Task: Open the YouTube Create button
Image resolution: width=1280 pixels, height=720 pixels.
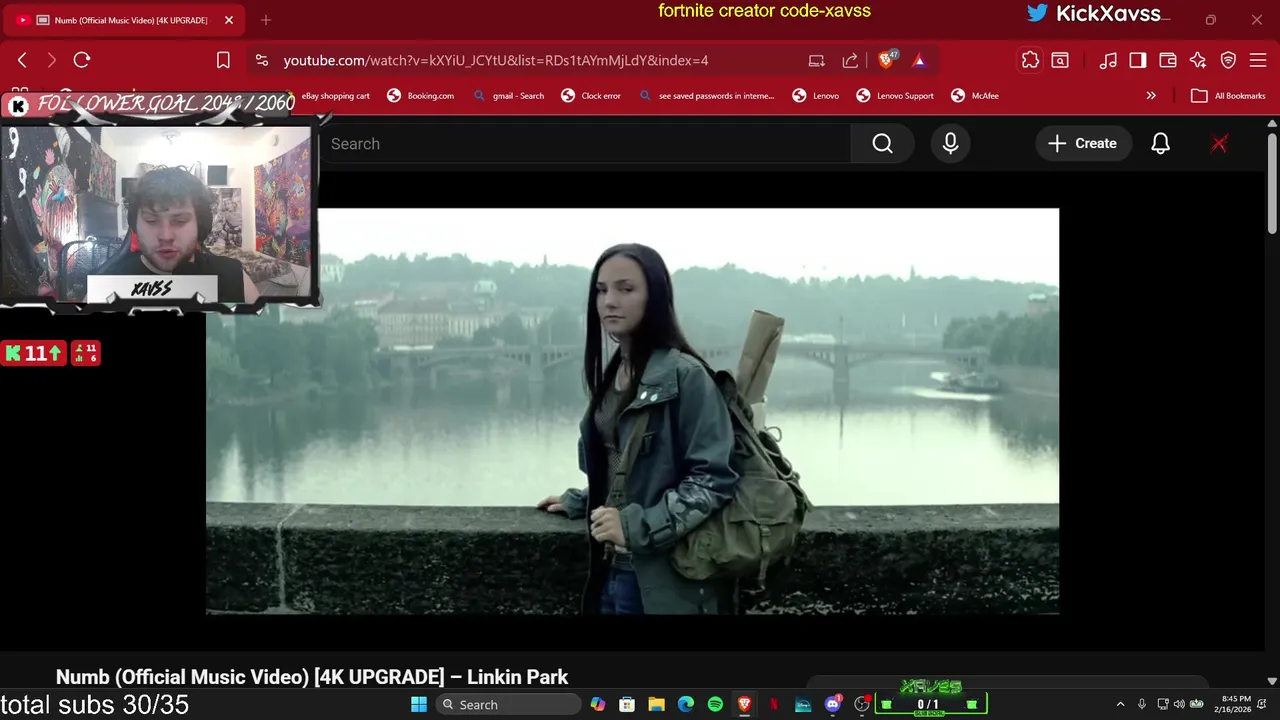Action: pyautogui.click(x=1083, y=144)
